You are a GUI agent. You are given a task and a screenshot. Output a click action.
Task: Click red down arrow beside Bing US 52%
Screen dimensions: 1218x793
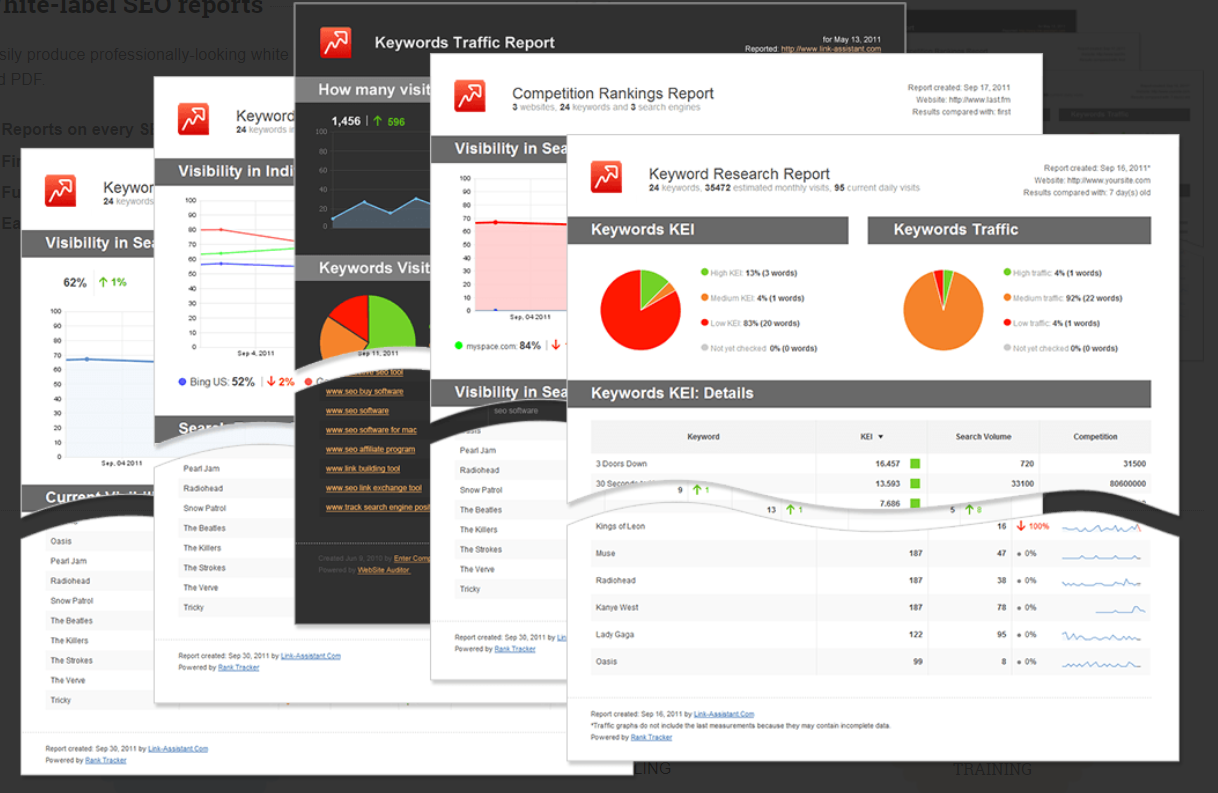pyautogui.click(x=271, y=382)
